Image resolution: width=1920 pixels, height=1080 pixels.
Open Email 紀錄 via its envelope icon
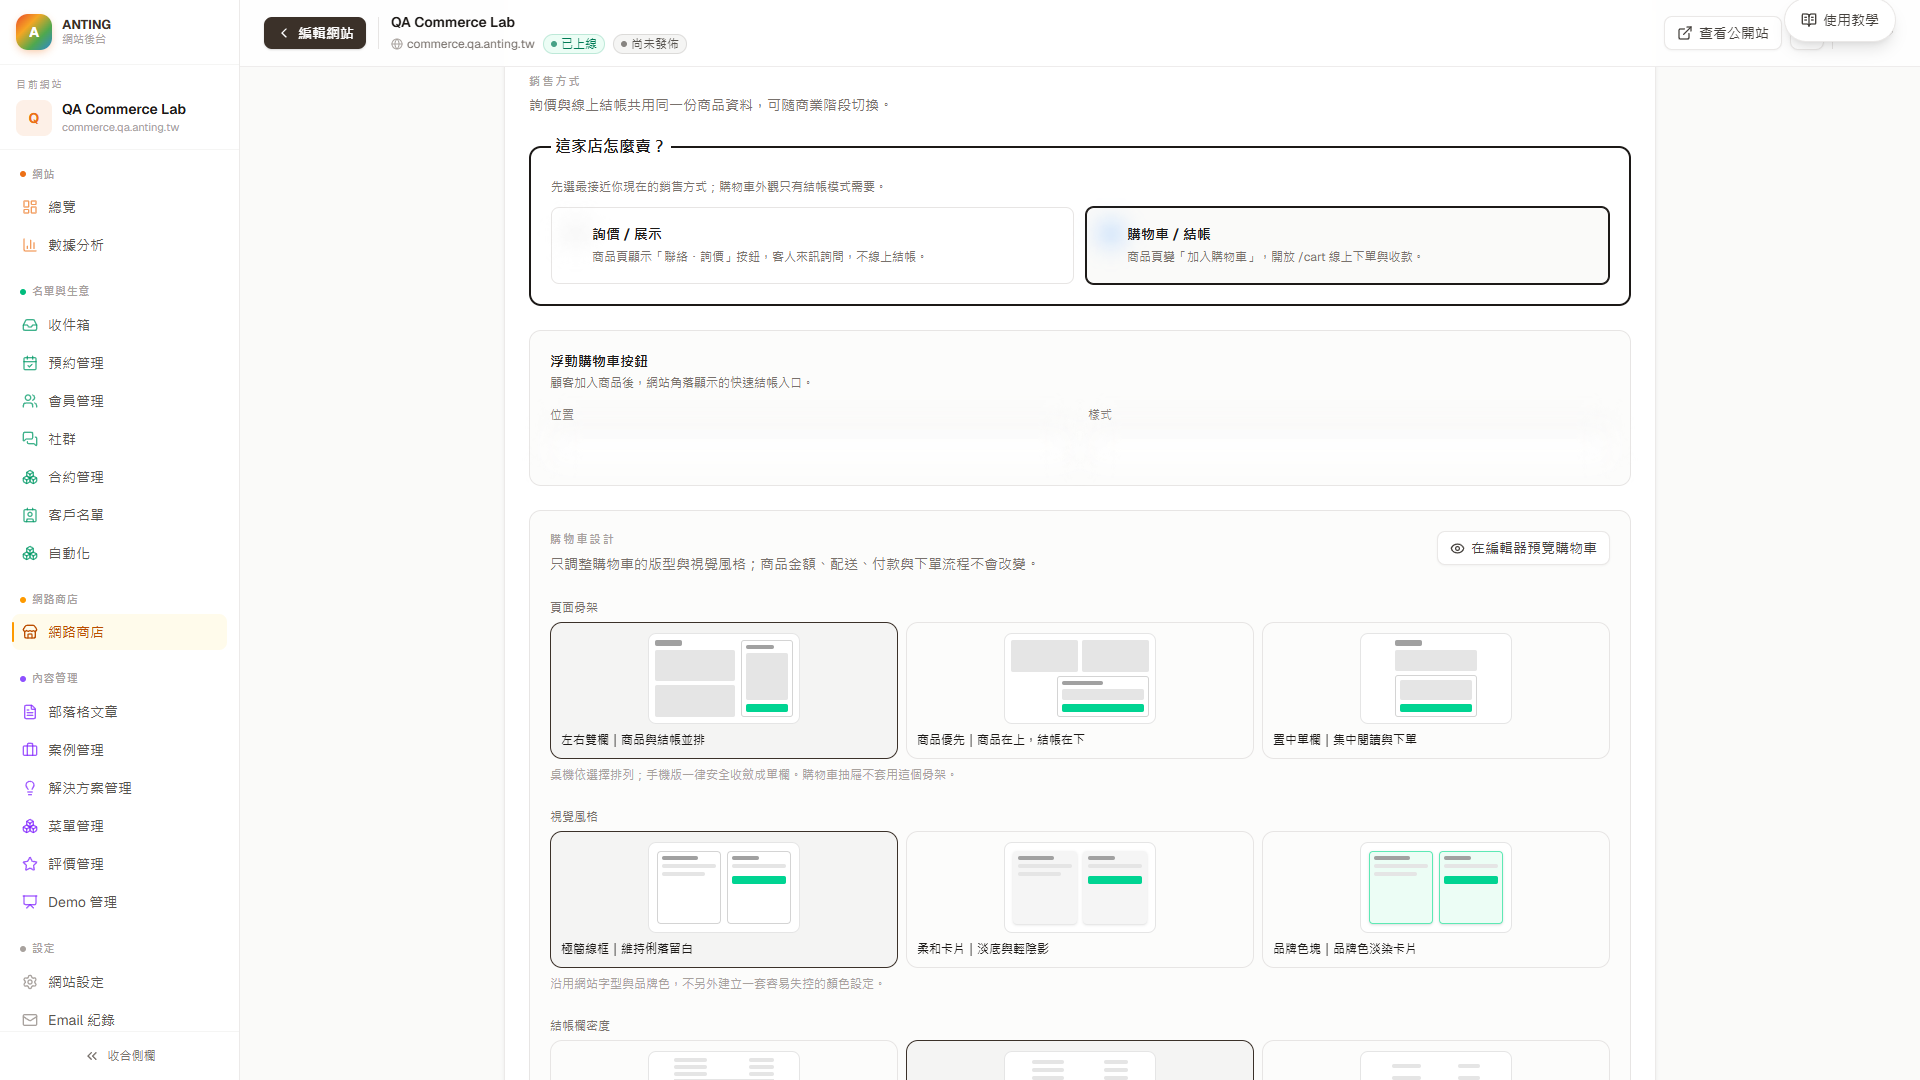click(x=30, y=1020)
